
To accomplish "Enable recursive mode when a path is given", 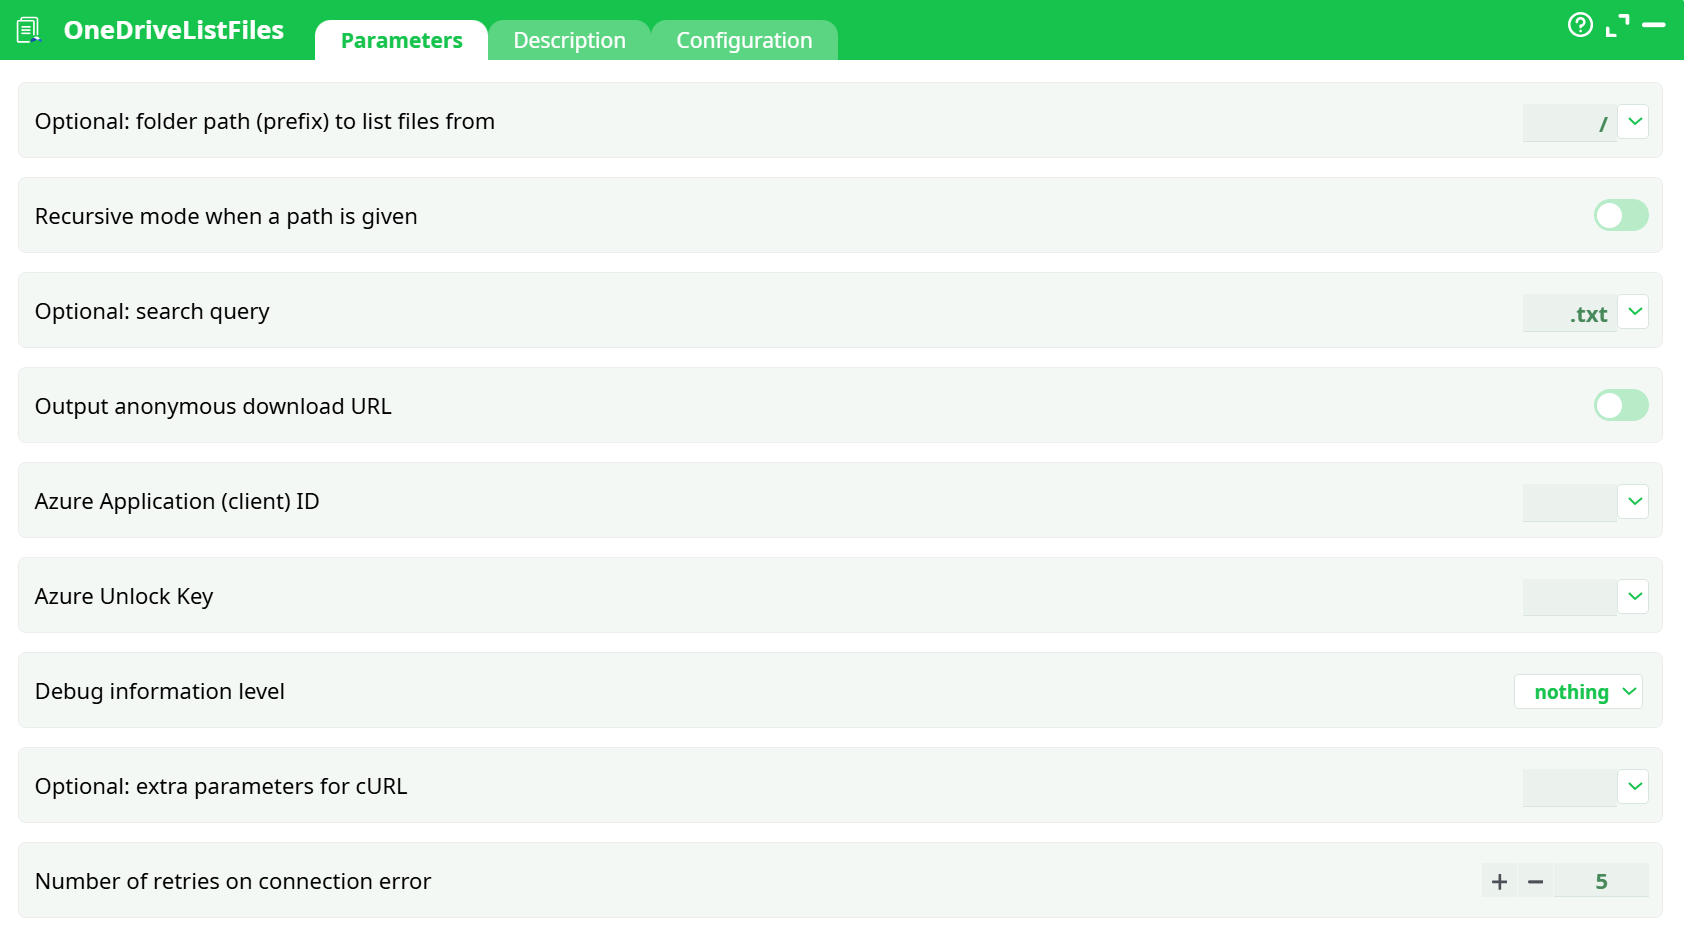I will pos(1620,215).
